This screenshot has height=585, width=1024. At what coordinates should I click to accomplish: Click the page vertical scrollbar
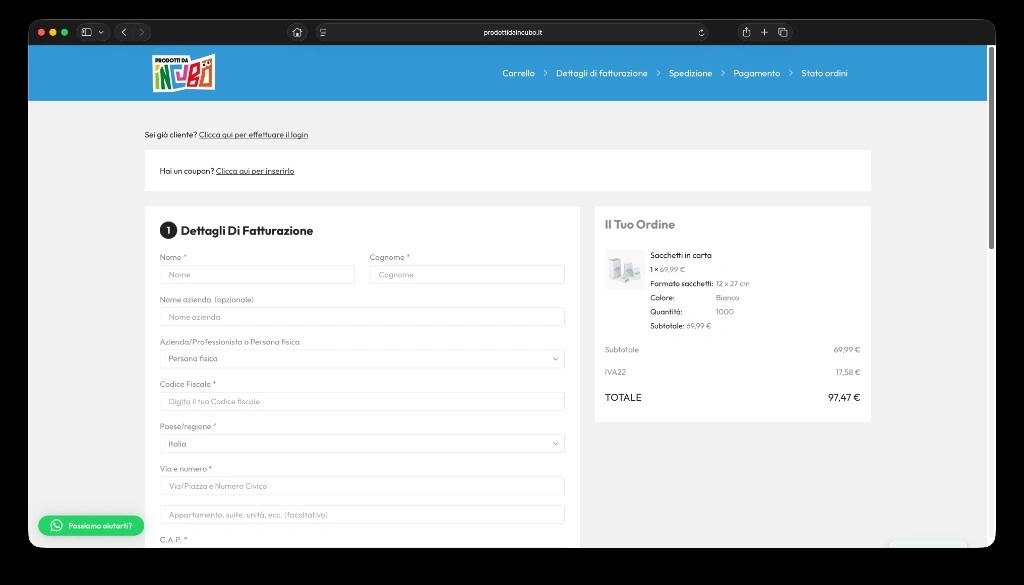click(x=991, y=148)
